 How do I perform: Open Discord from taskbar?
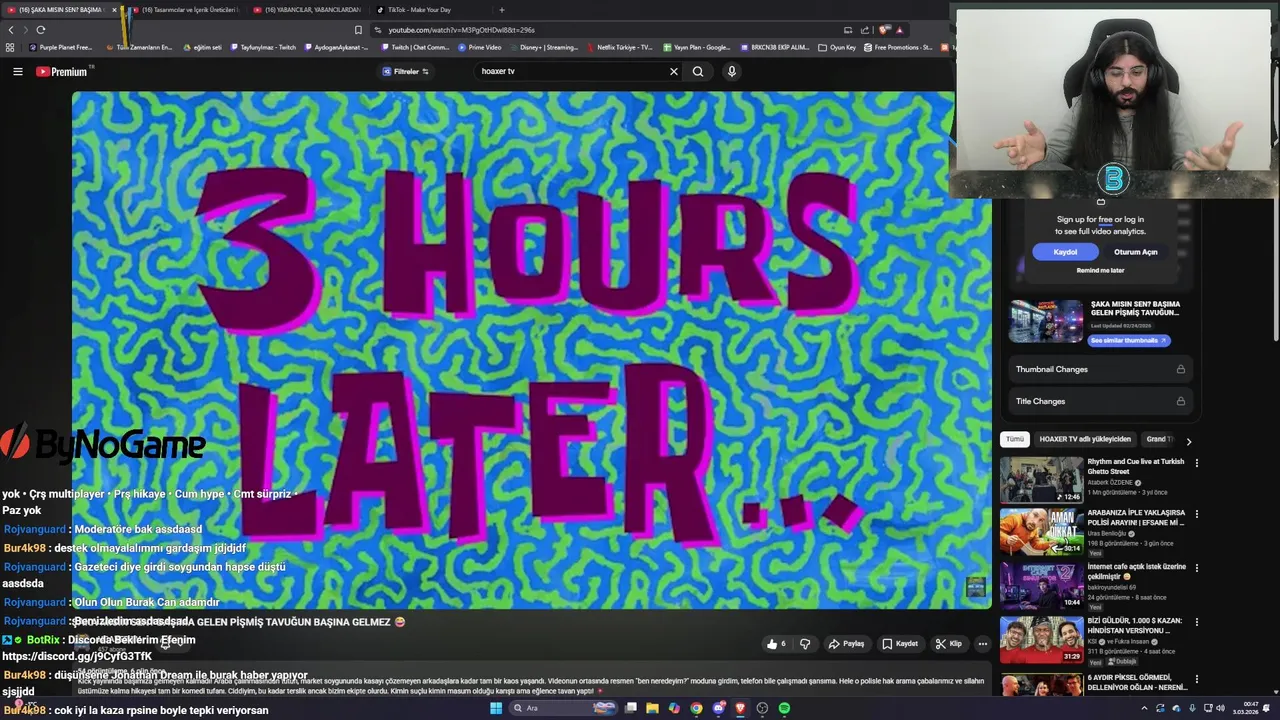(718, 708)
